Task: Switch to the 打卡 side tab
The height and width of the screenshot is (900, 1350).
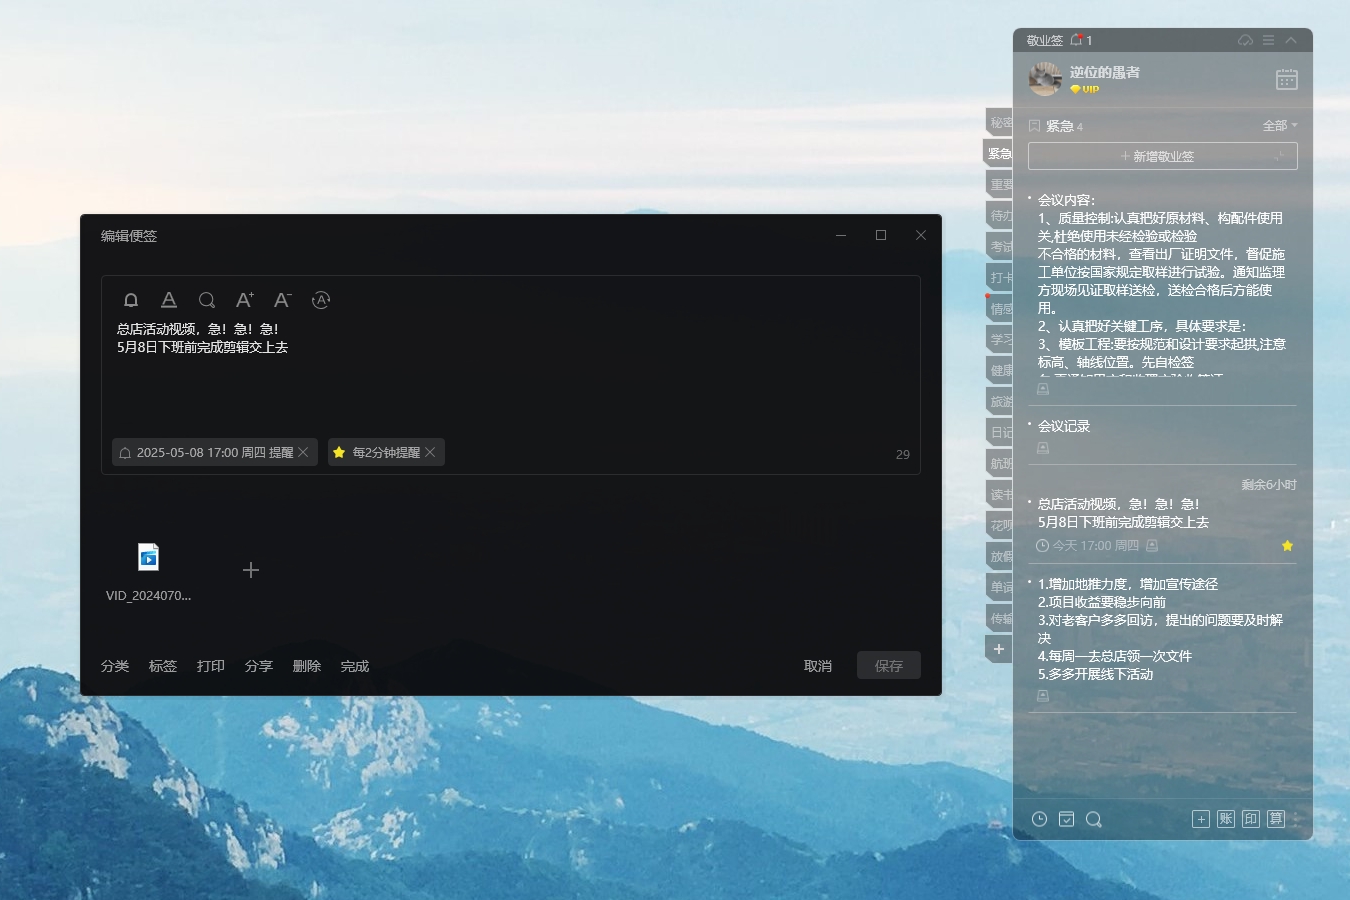Action: pos(1000,277)
